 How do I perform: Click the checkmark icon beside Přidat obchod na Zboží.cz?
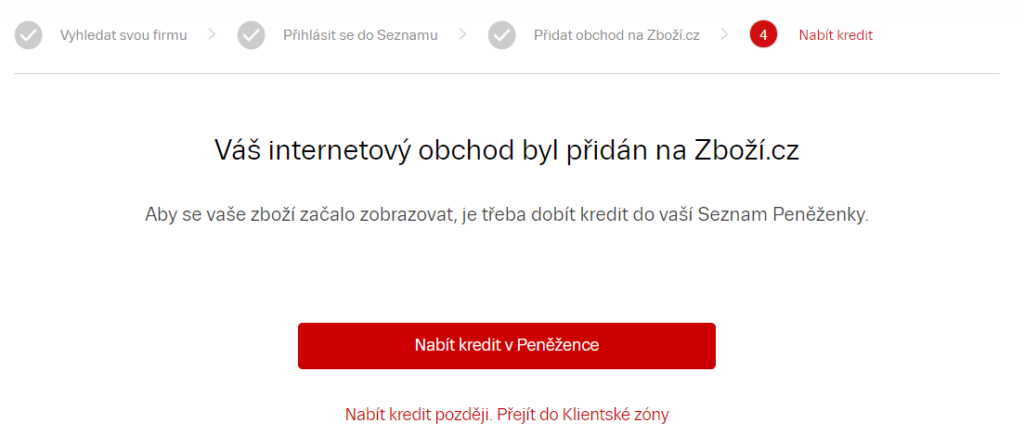[x=502, y=35]
